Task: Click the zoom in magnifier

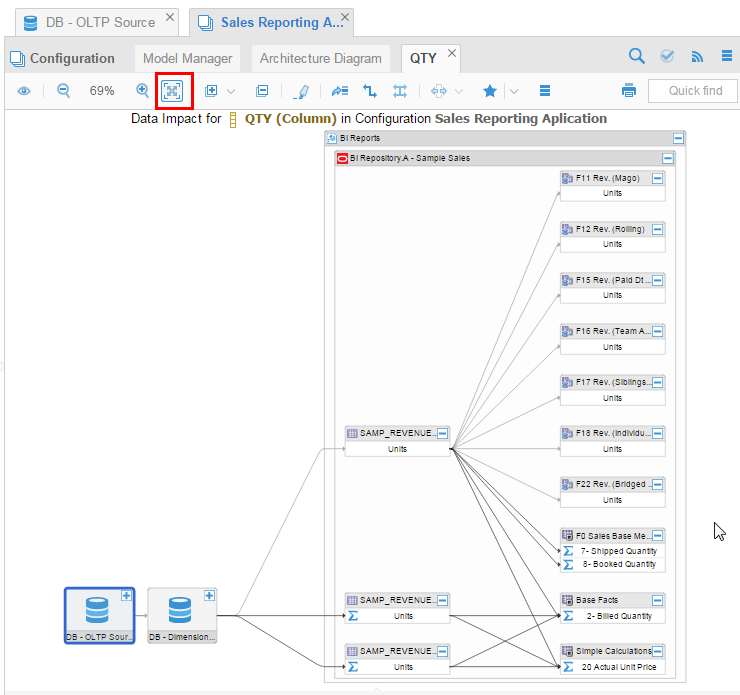Action: (142, 90)
